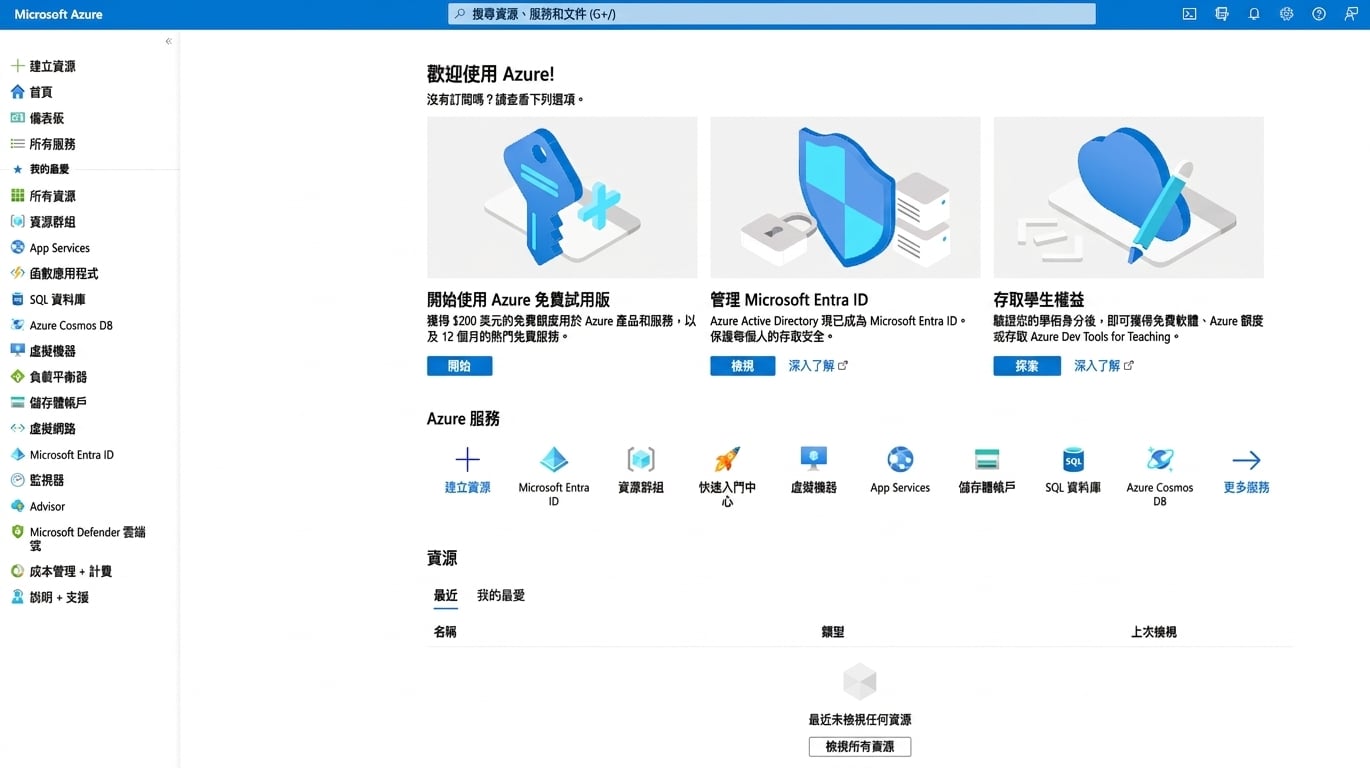
Task: Collapse the left sidebar with the chevron
Action: (x=168, y=41)
